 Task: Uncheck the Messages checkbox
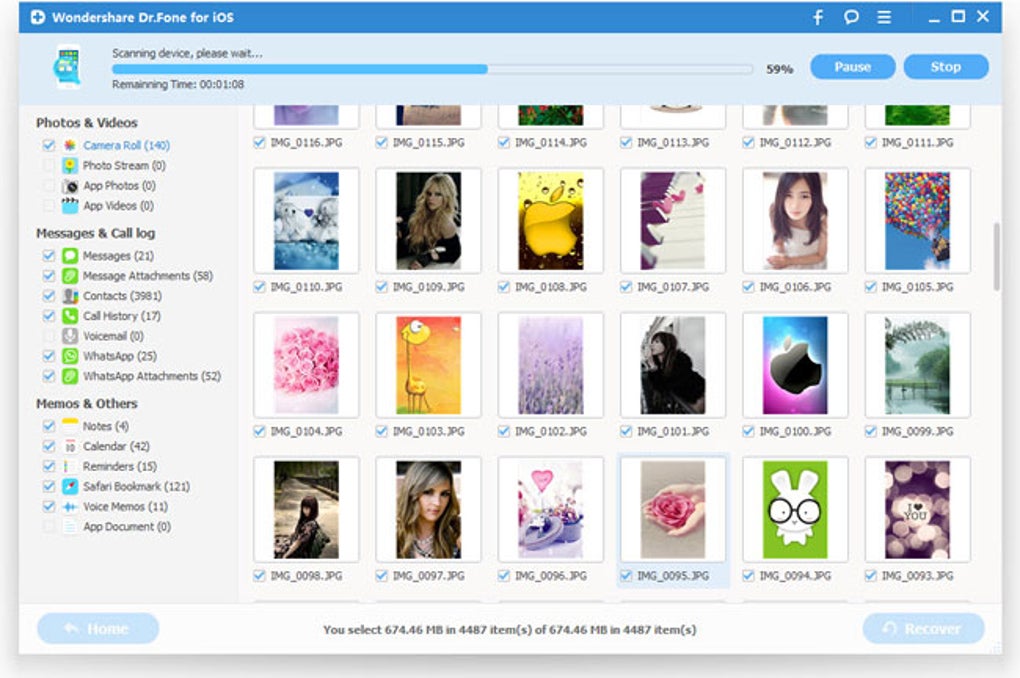[49, 255]
